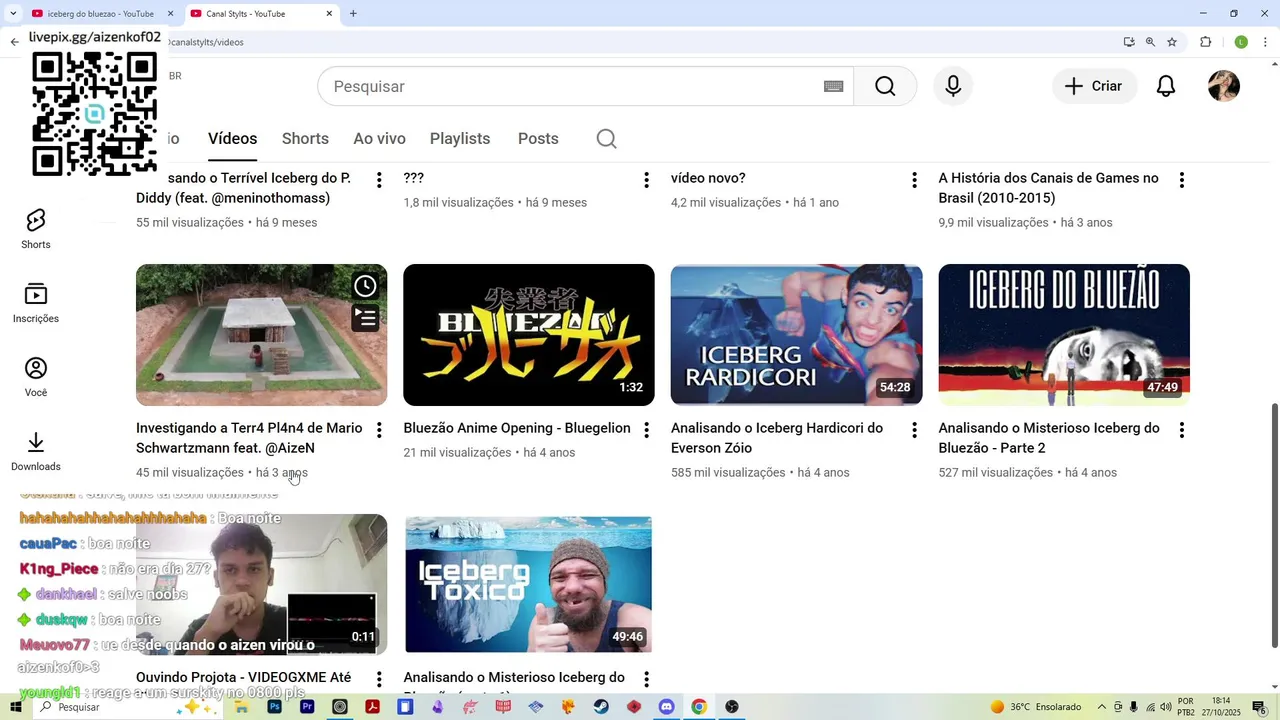Open Chrome profile avatar
Image resolution: width=1280 pixels, height=720 pixels.
tap(1241, 42)
